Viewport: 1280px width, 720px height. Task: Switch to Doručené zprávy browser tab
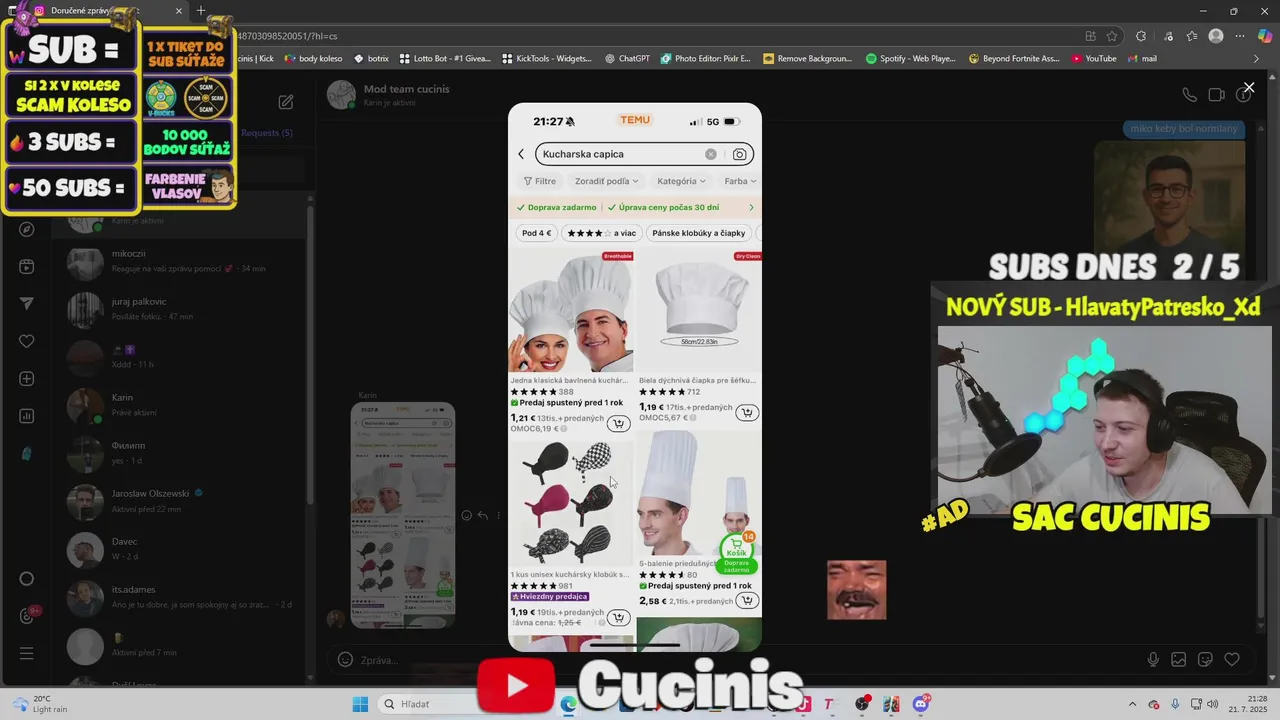click(x=110, y=11)
